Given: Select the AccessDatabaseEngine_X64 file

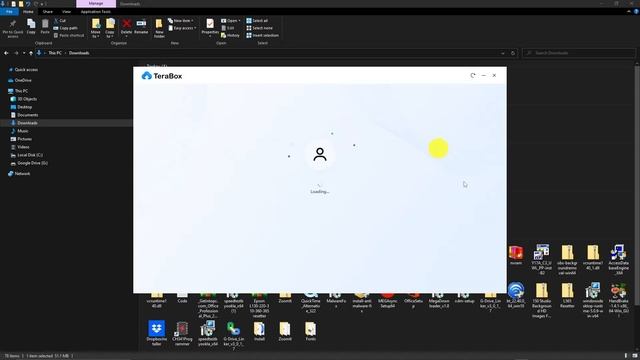Looking at the screenshot, I should point(618,260).
